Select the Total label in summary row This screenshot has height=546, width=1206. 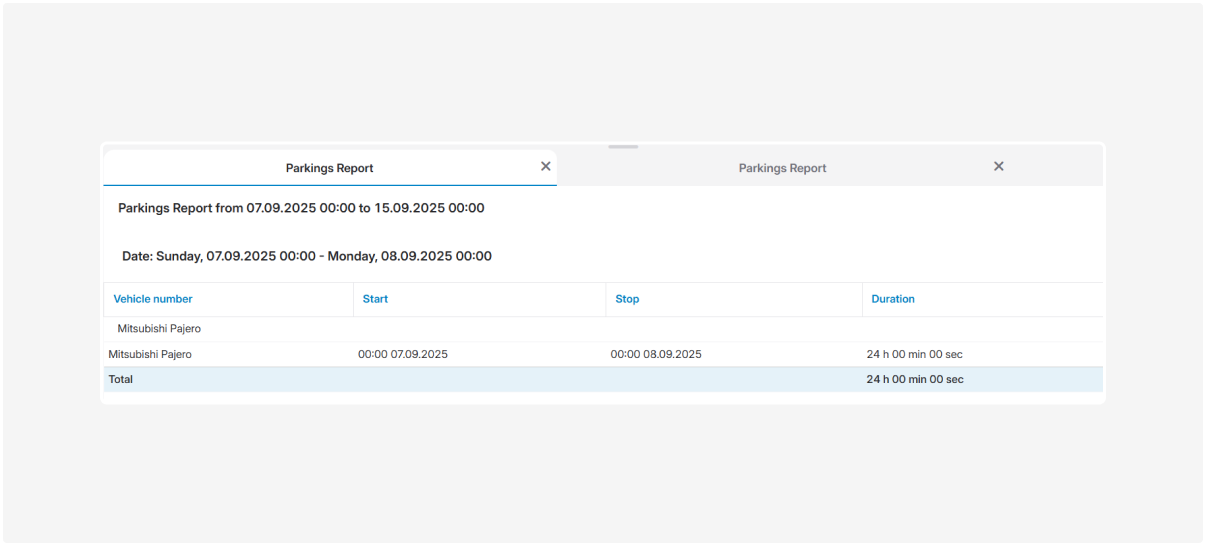(x=121, y=379)
